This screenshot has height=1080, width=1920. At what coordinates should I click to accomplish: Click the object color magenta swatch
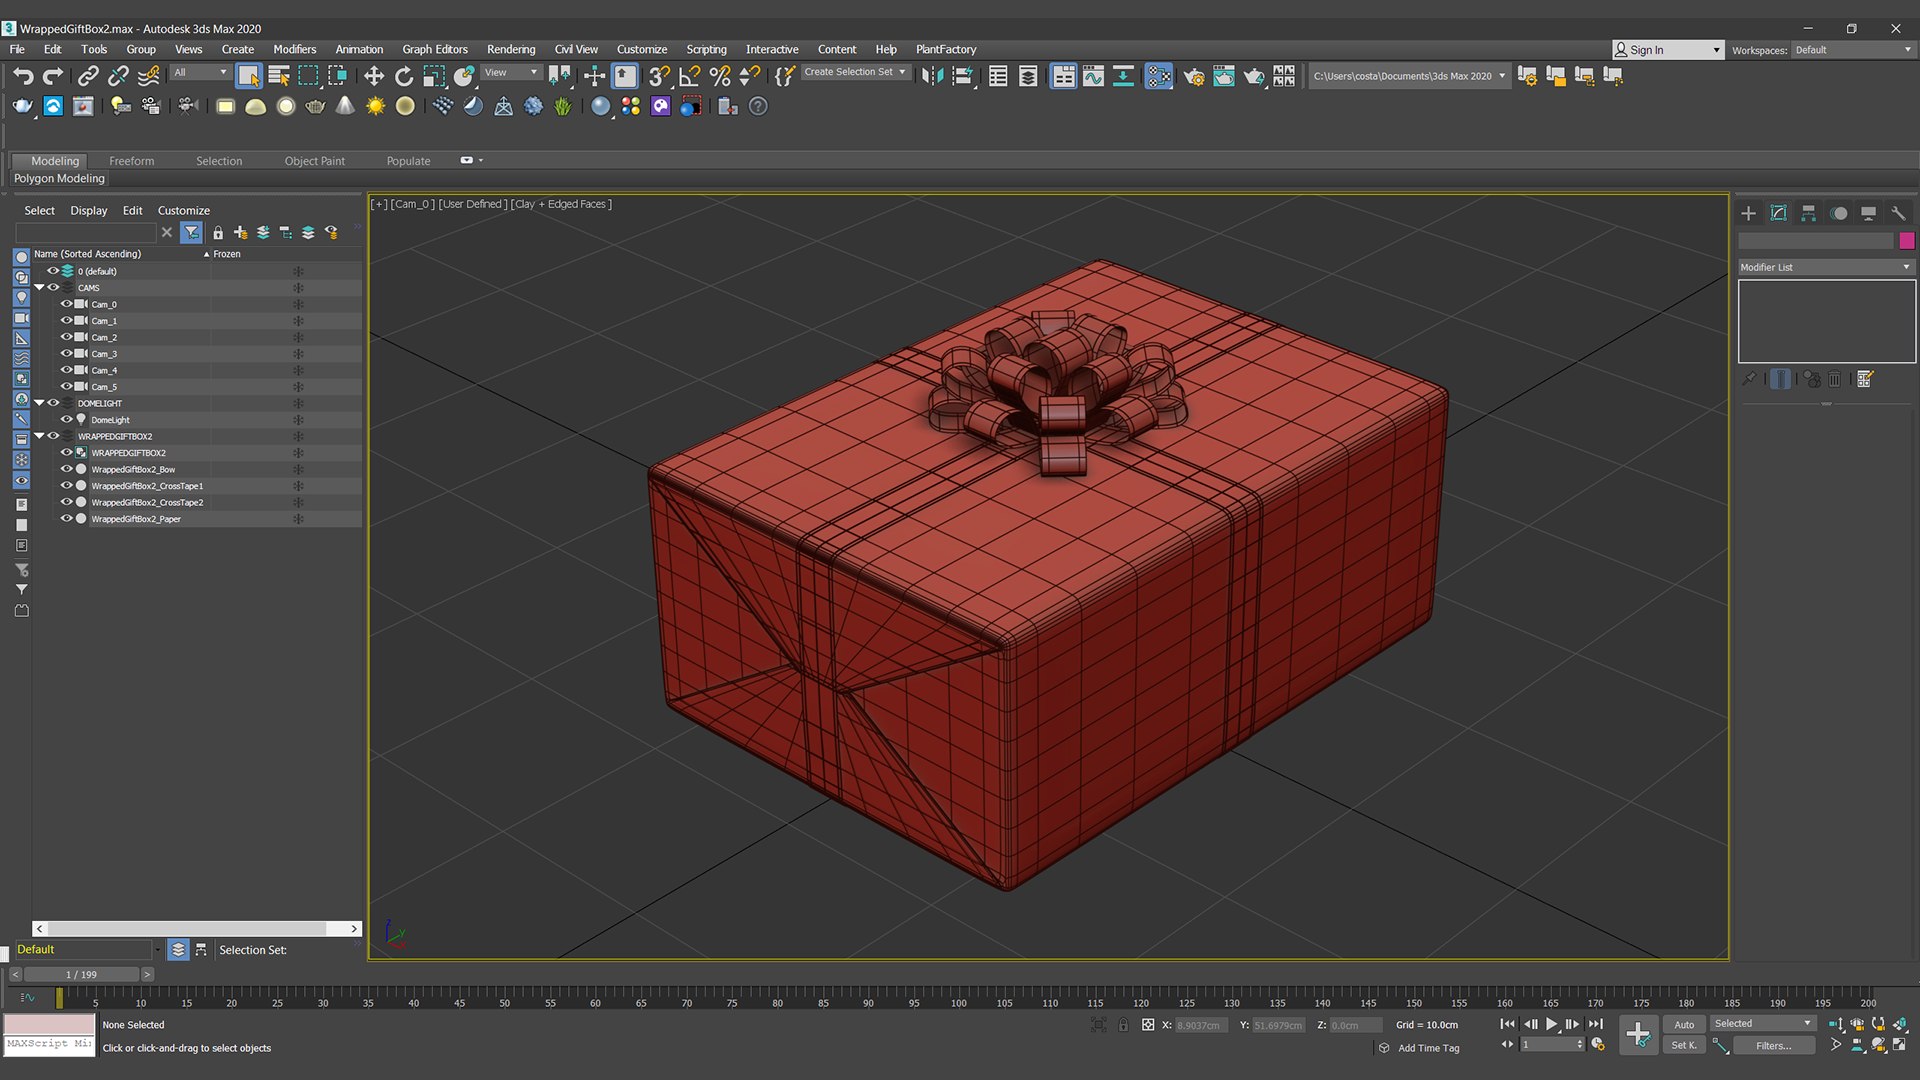[1907, 240]
